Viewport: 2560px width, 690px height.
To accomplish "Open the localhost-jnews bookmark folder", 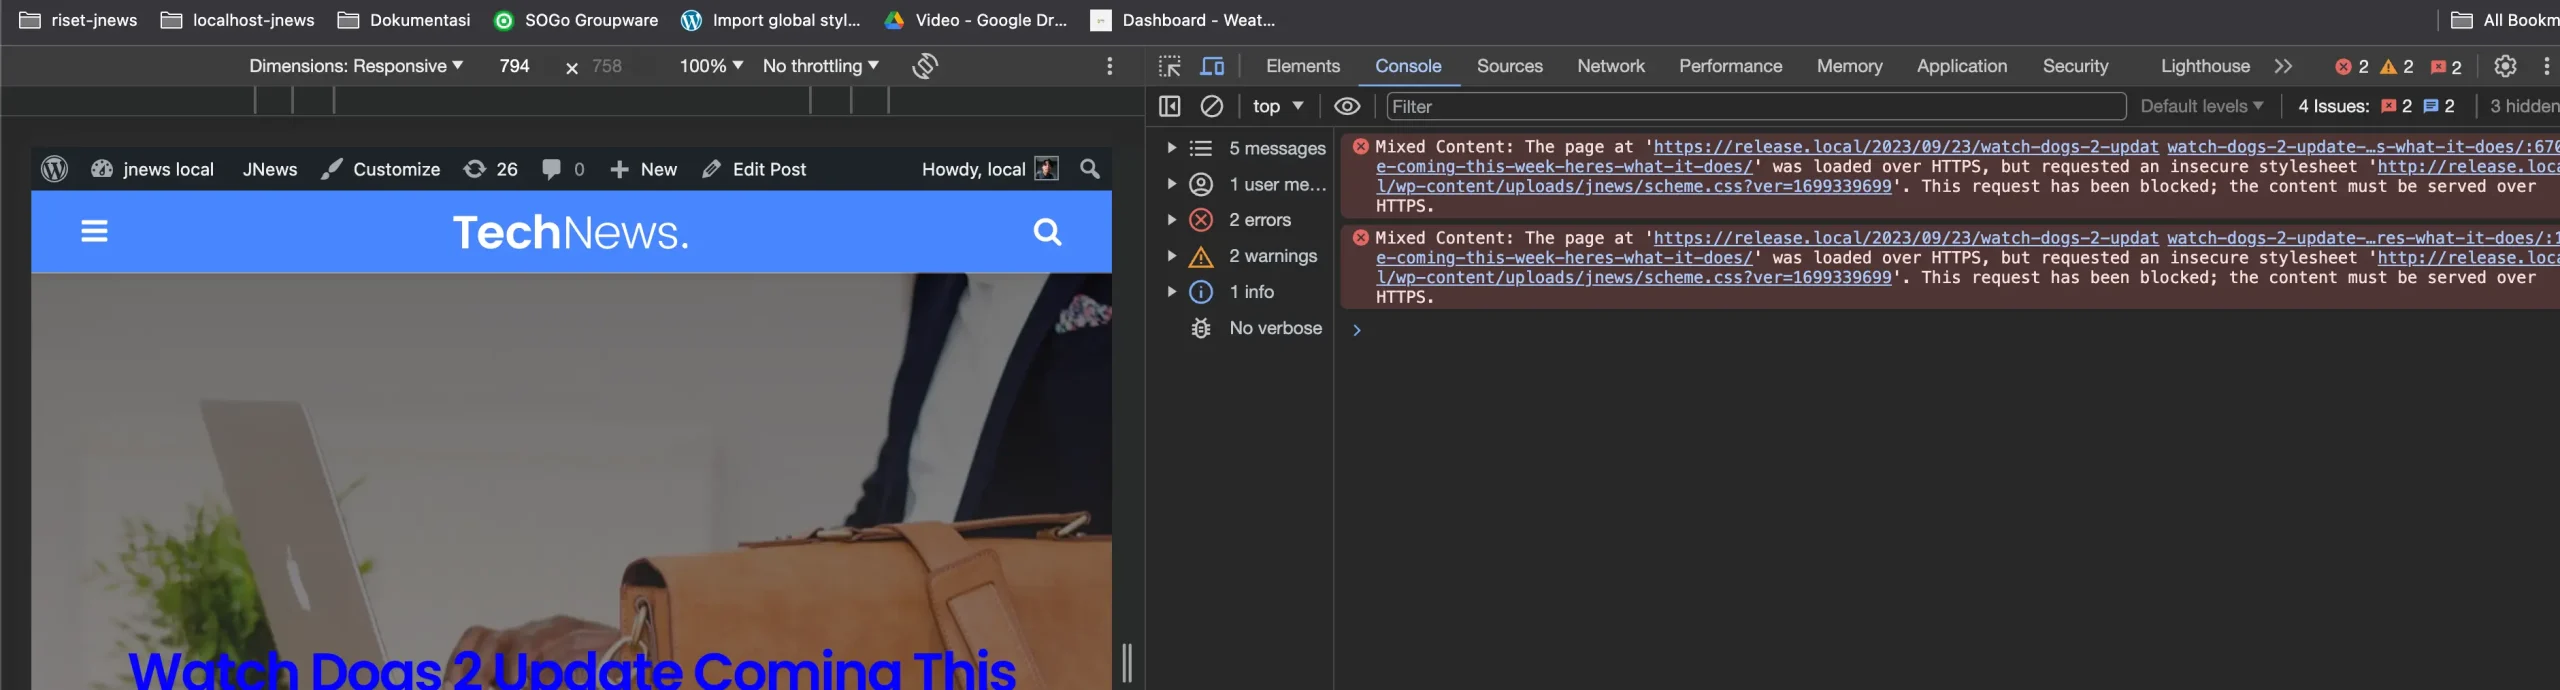I will point(238,20).
